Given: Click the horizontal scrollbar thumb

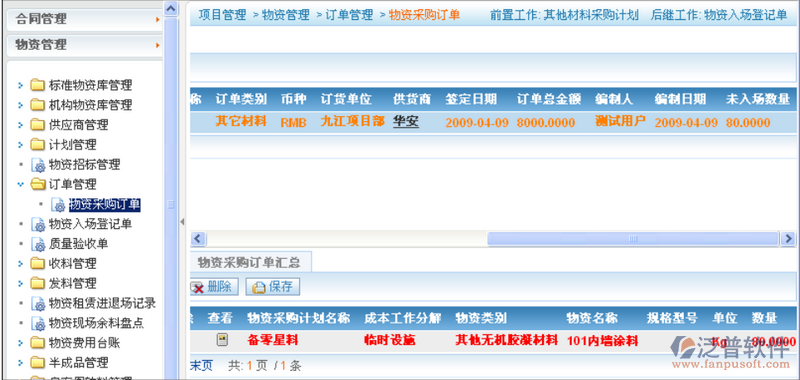Looking at the screenshot, I should click(633, 238).
